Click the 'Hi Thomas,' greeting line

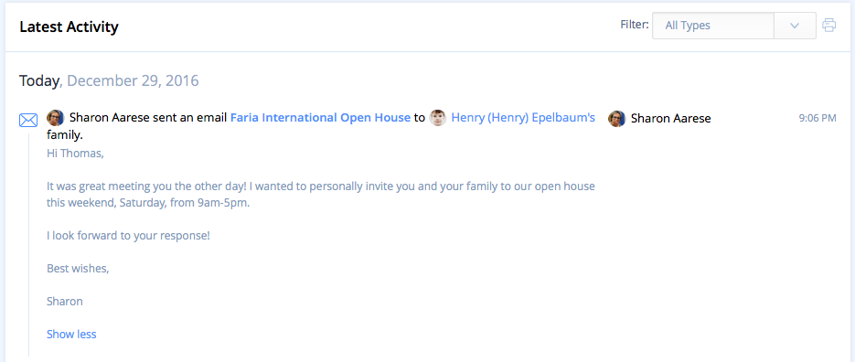click(75, 153)
